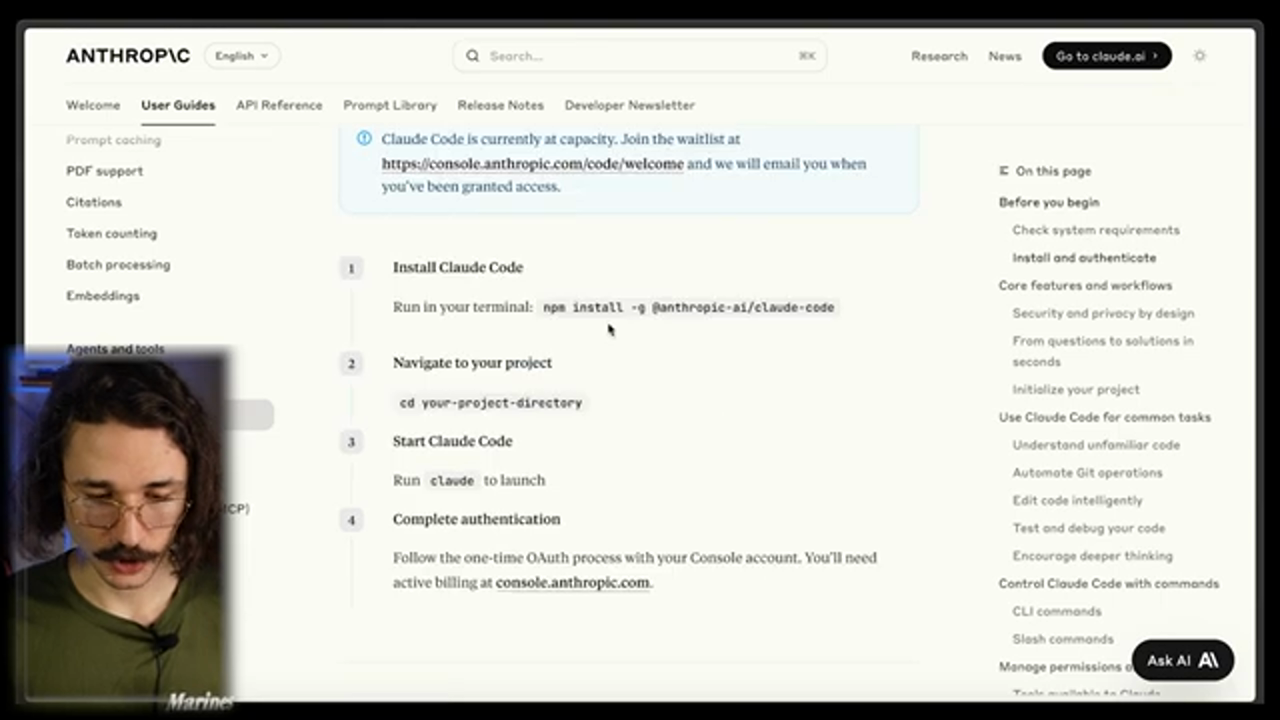Click the Install Claude Code step heading

(458, 267)
